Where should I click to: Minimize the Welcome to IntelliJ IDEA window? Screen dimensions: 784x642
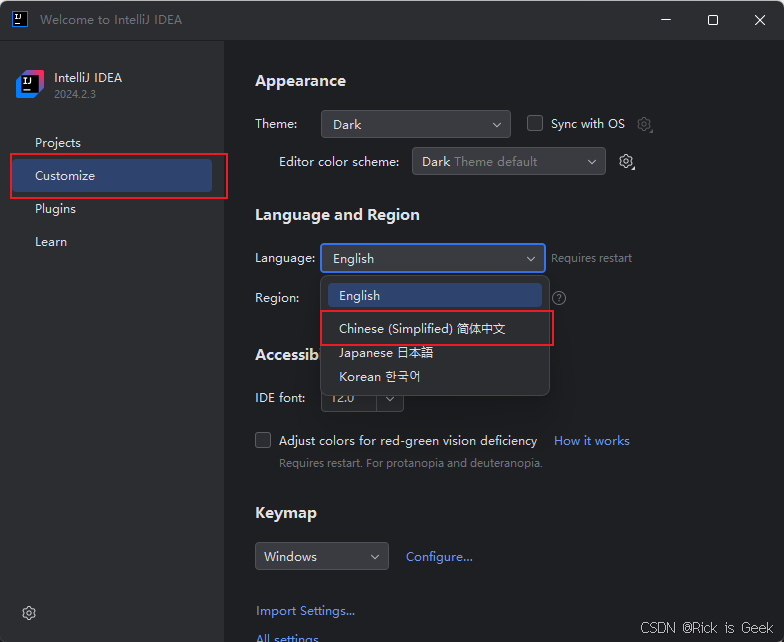click(x=666, y=20)
